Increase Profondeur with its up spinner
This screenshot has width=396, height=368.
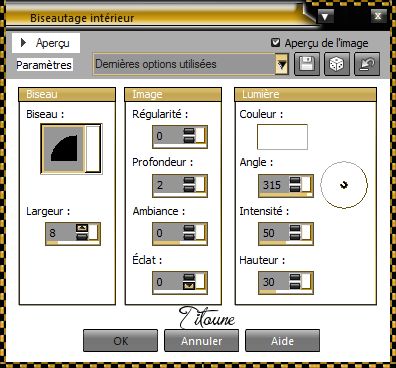pyautogui.click(x=189, y=181)
